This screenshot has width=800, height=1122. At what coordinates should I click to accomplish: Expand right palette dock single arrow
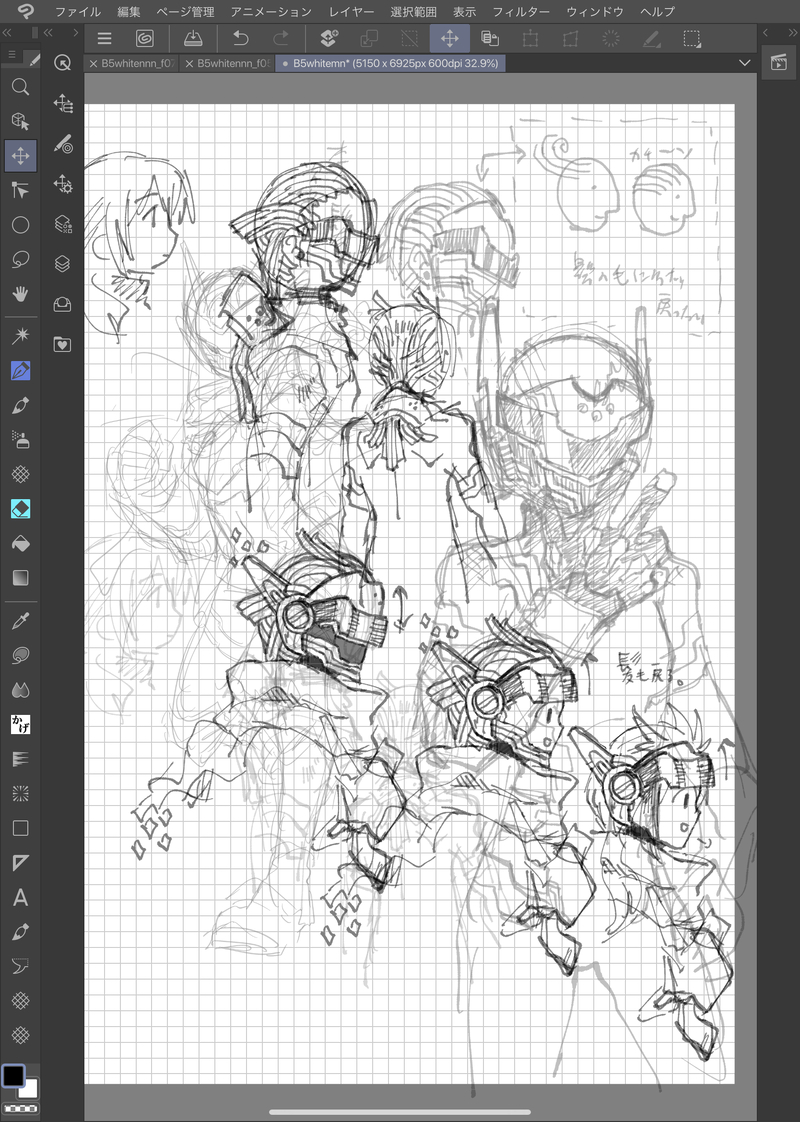765,32
